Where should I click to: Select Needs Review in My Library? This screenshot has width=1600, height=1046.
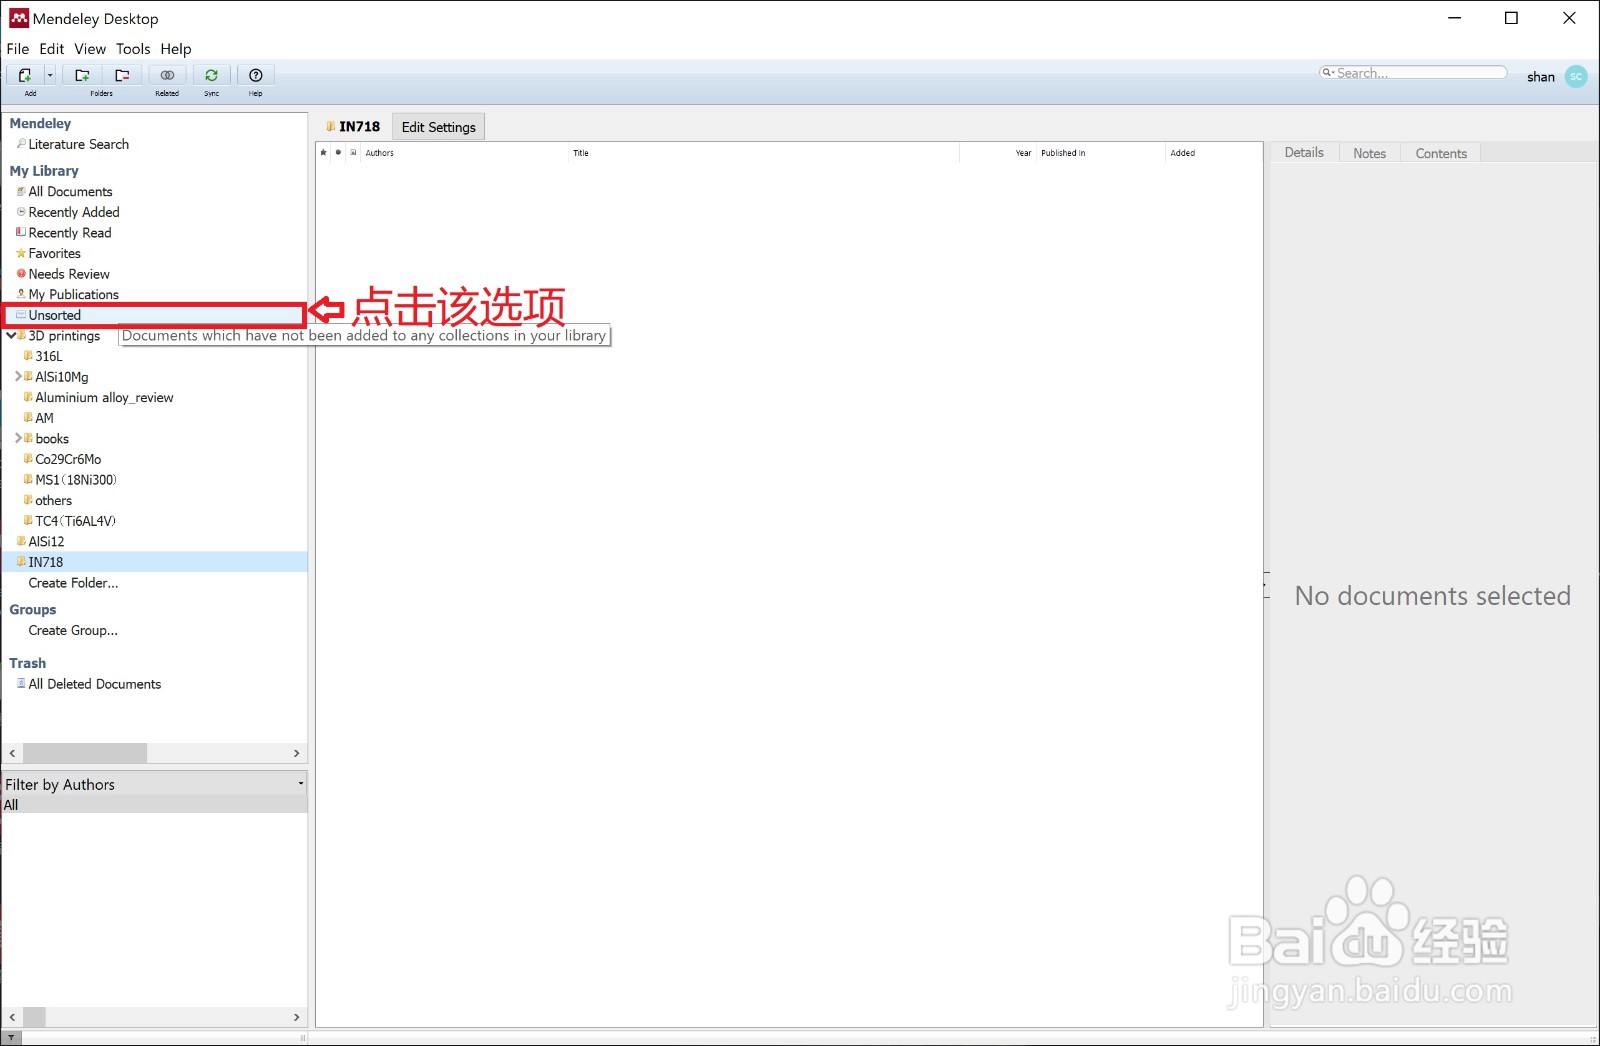(x=68, y=274)
